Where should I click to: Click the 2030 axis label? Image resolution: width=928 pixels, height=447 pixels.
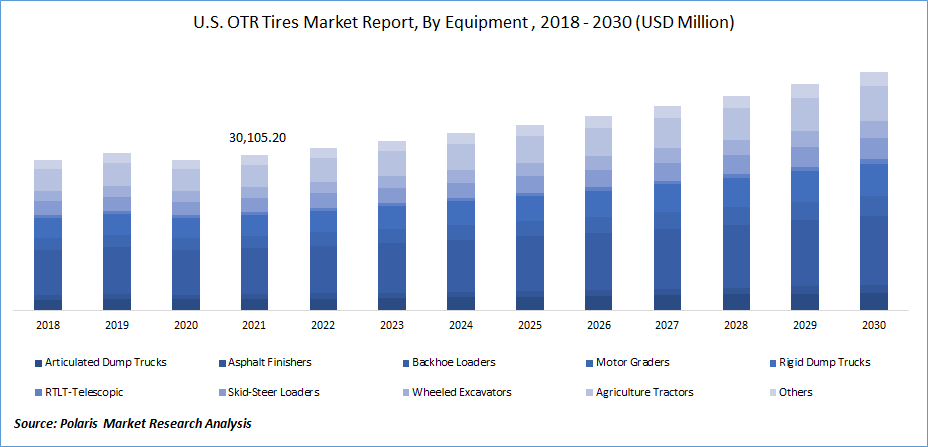874,326
